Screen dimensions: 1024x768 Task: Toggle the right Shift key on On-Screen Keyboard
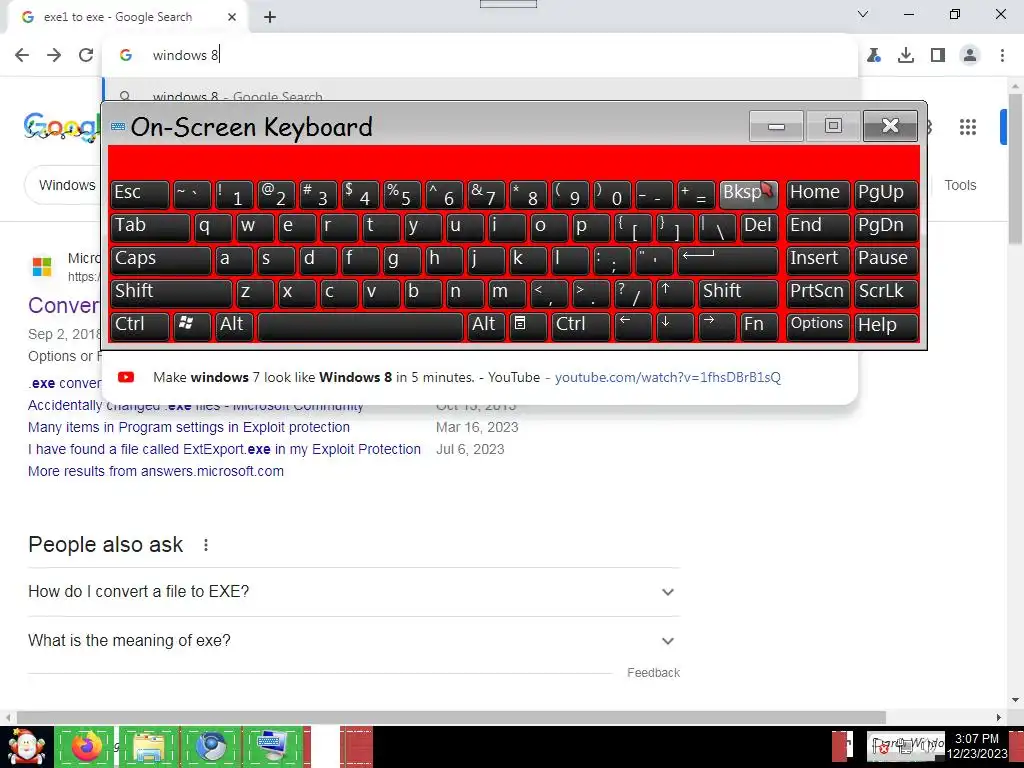[738, 293]
